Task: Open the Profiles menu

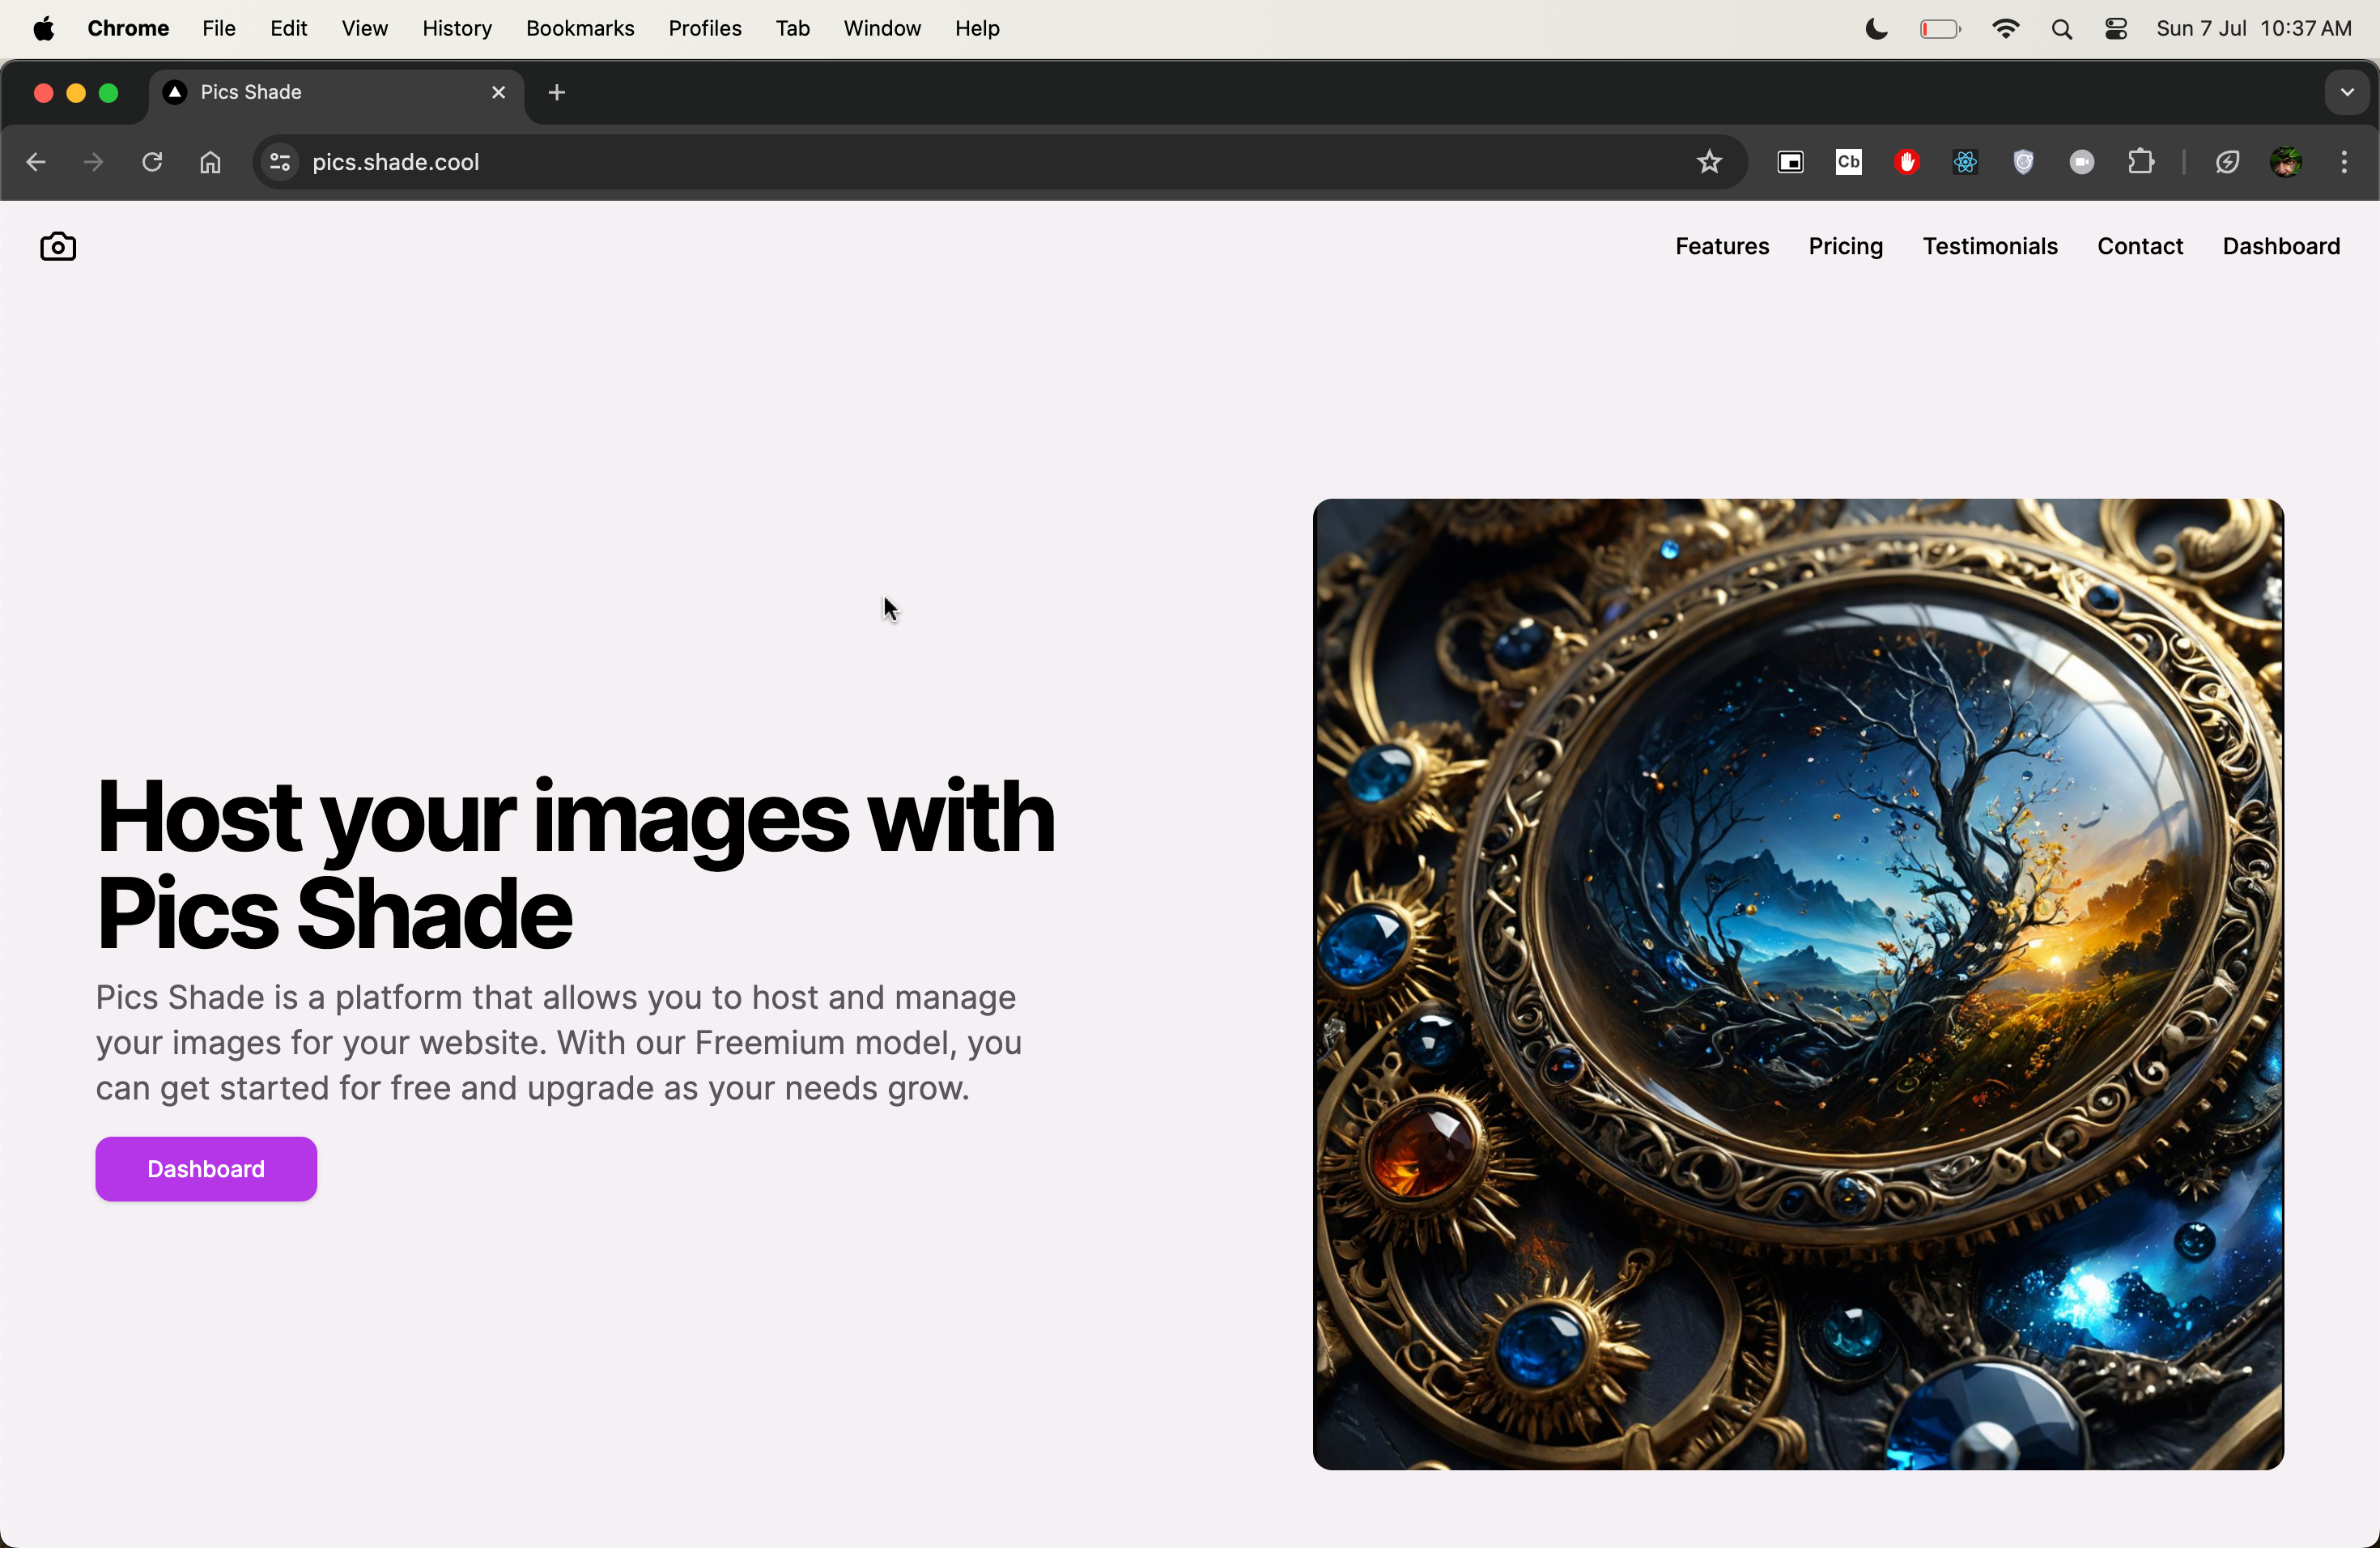Action: tap(705, 29)
